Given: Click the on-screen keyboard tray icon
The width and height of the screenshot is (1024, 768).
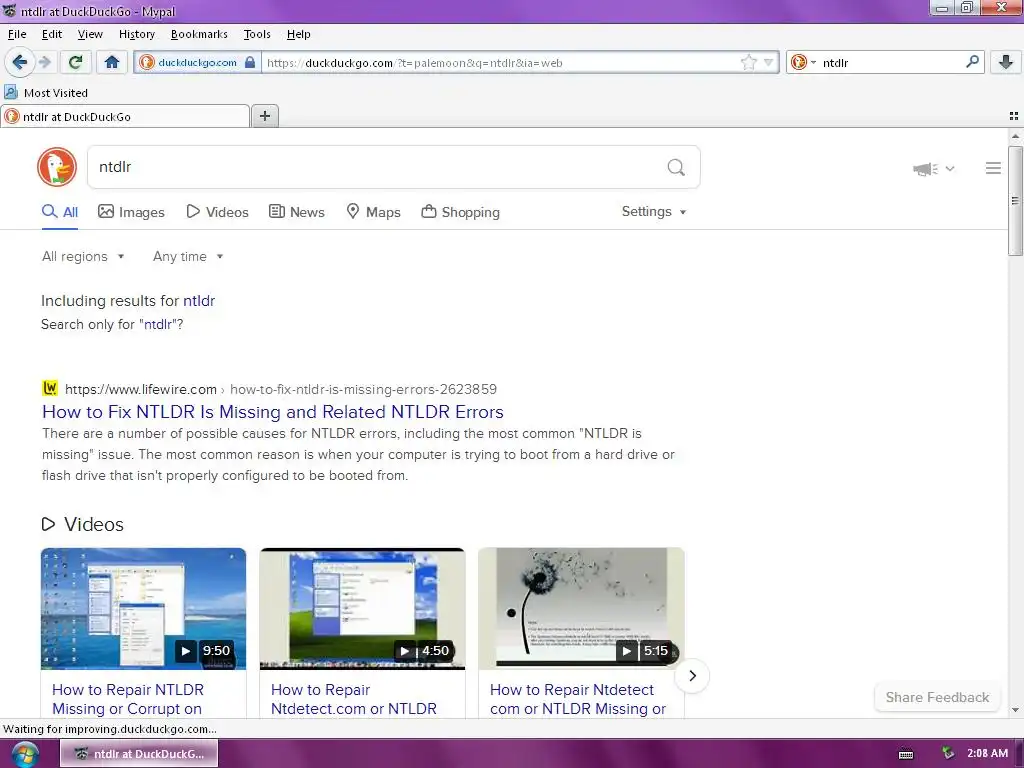Looking at the screenshot, I should tap(906, 754).
